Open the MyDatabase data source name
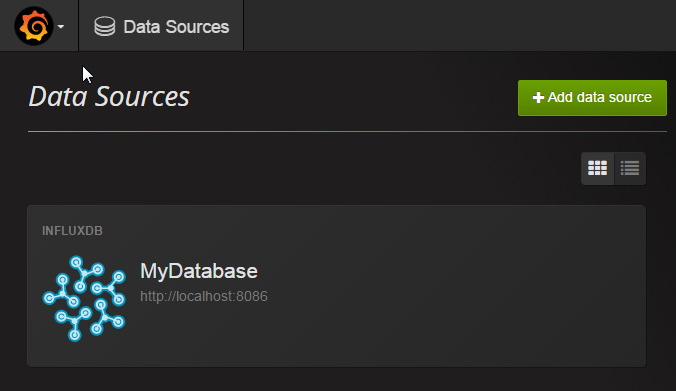Viewport: 676px width, 391px height. [x=199, y=271]
